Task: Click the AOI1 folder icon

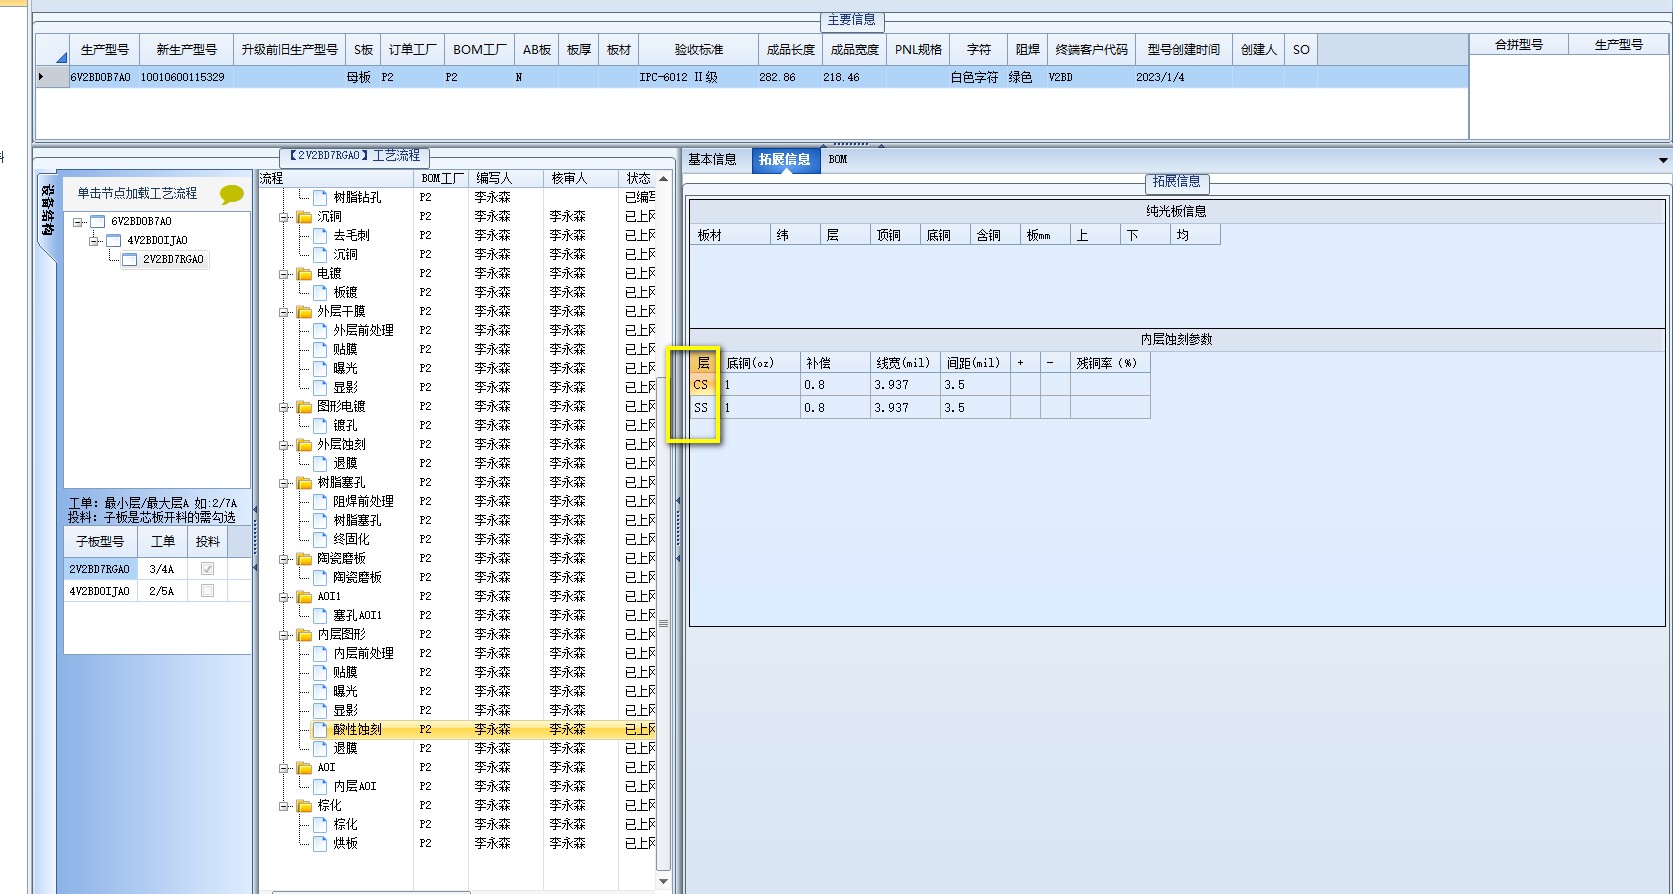Action: click(304, 596)
